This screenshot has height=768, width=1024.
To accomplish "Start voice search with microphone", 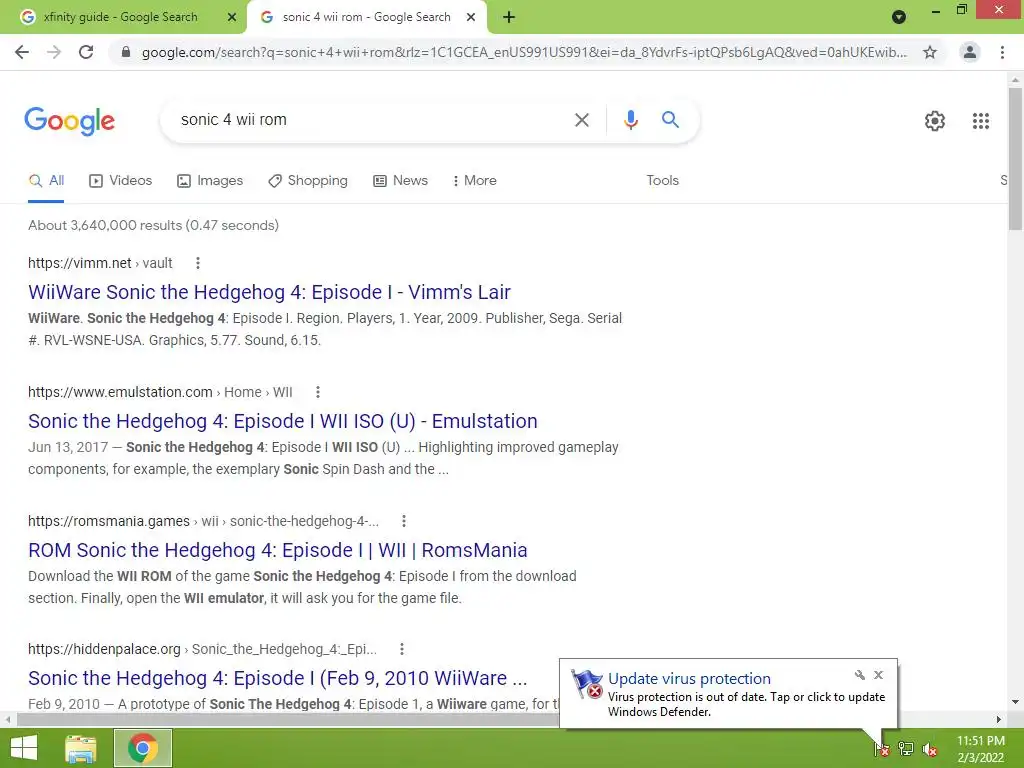I will point(630,120).
